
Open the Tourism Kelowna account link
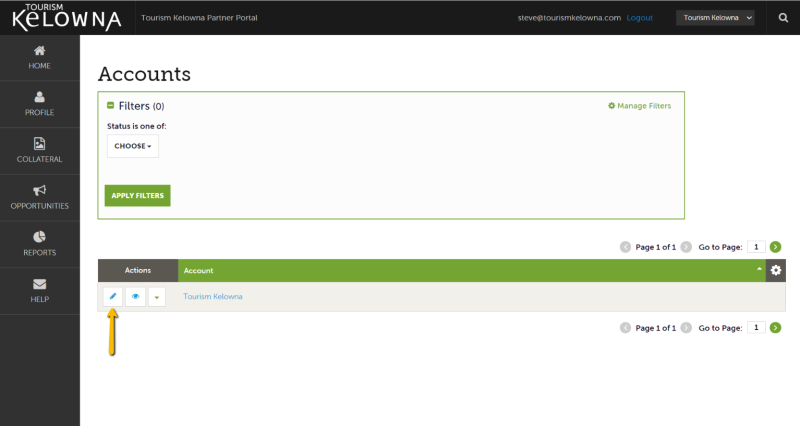[213, 296]
